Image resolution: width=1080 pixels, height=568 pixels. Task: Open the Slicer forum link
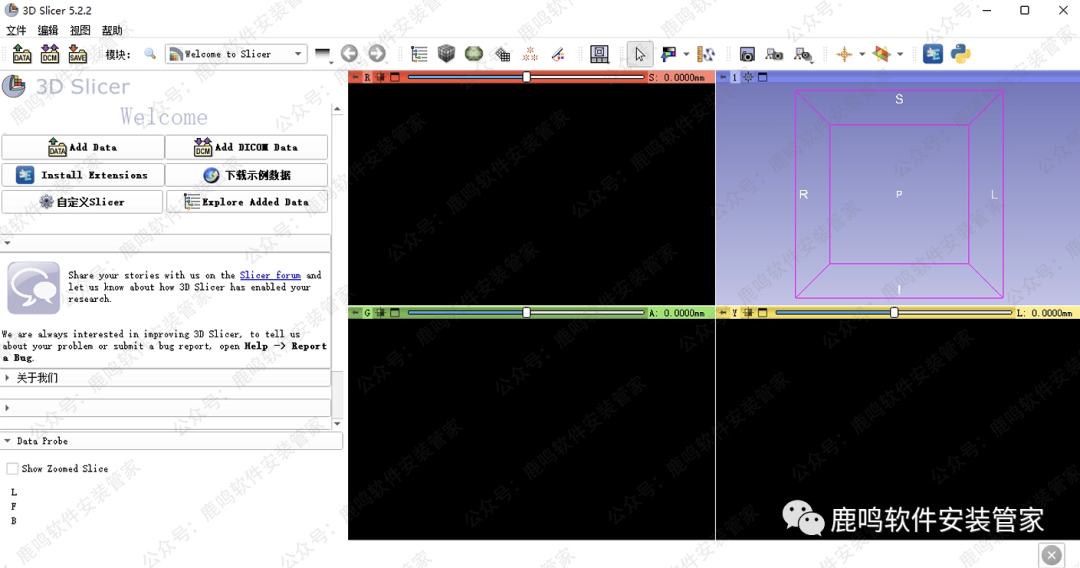pyautogui.click(x=270, y=275)
